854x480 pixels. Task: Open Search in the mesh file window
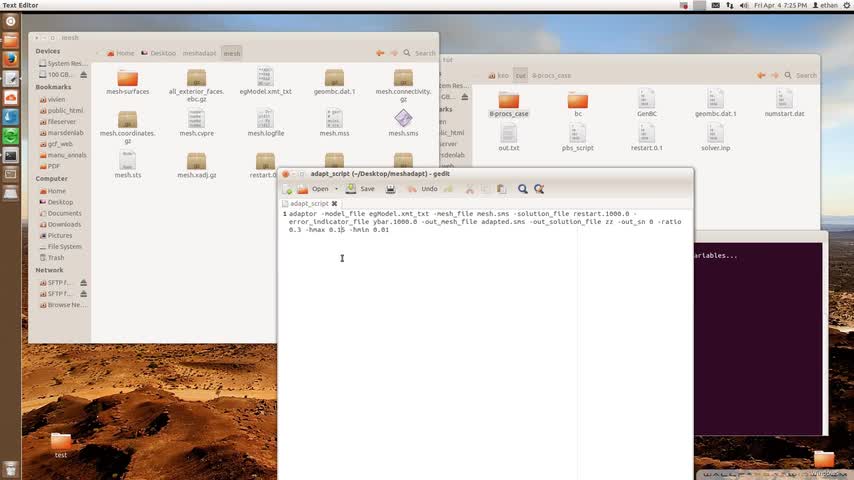[419, 53]
